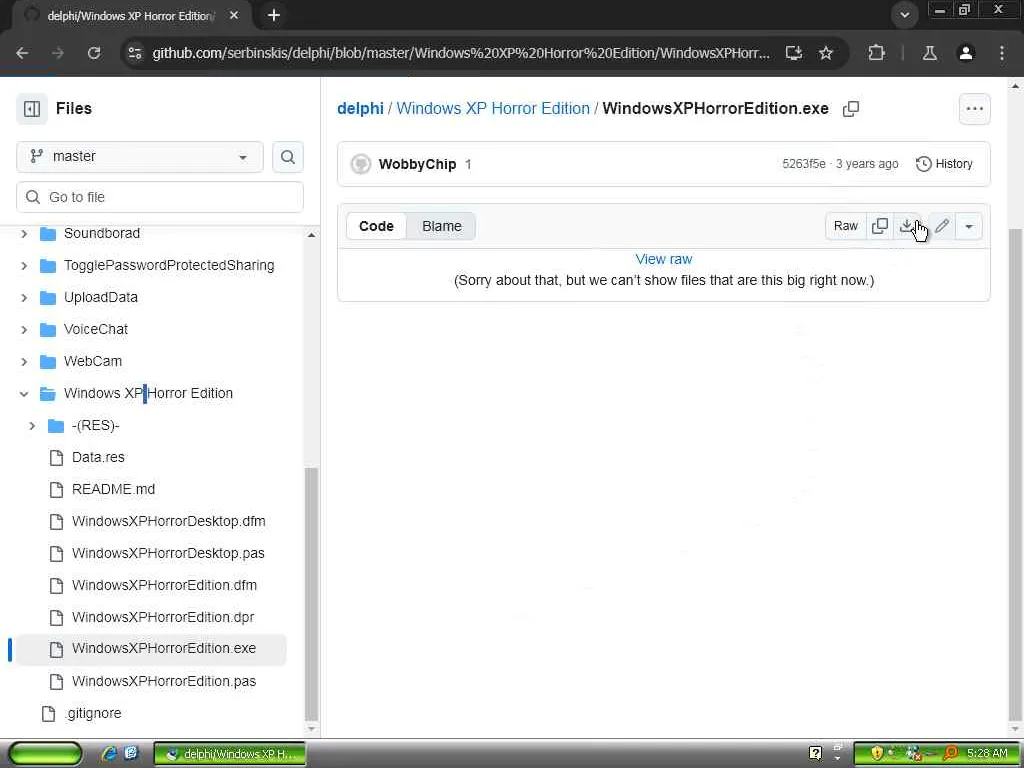
Task: Open the browser extensions puzzle icon
Action: pos(876,53)
